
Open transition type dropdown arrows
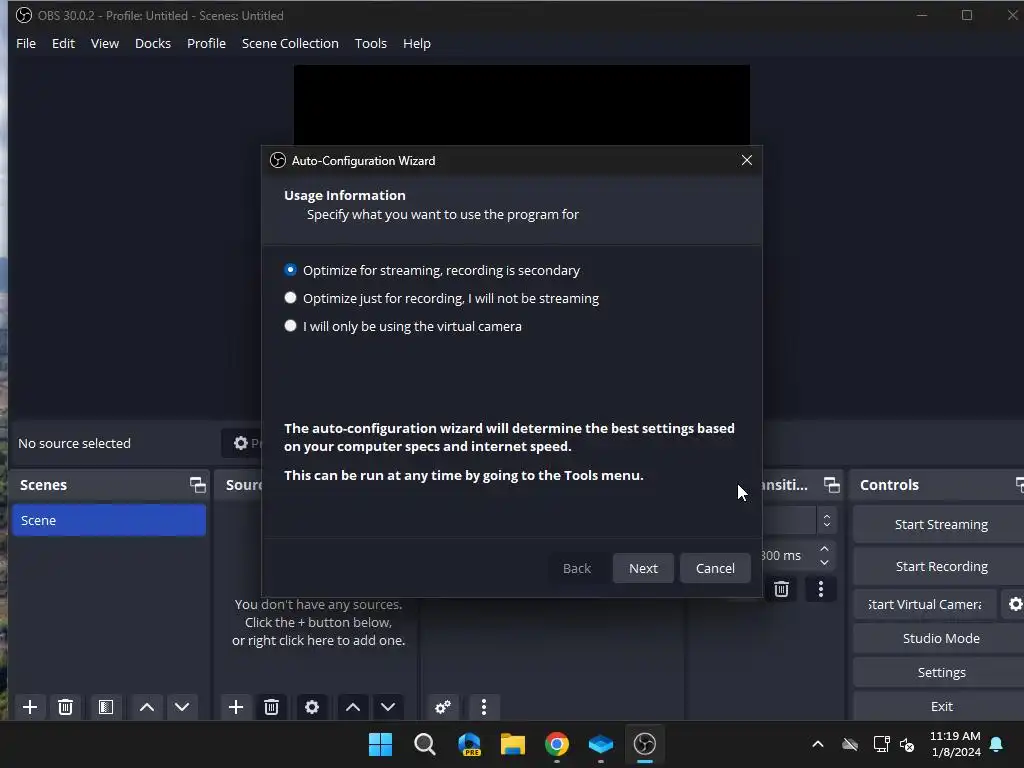(x=827, y=520)
